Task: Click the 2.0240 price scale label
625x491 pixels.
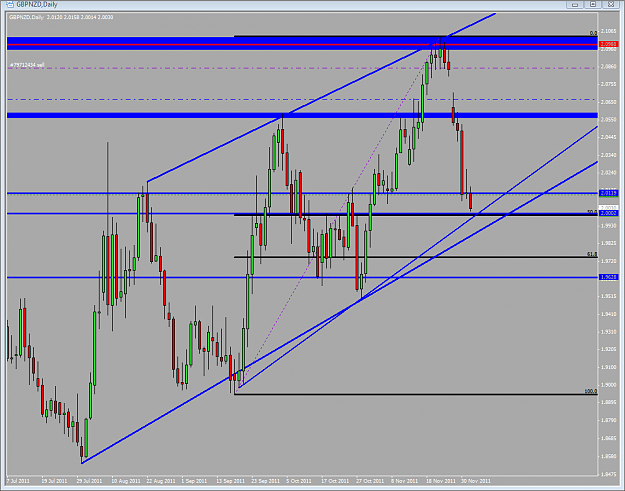Action: 609,173
